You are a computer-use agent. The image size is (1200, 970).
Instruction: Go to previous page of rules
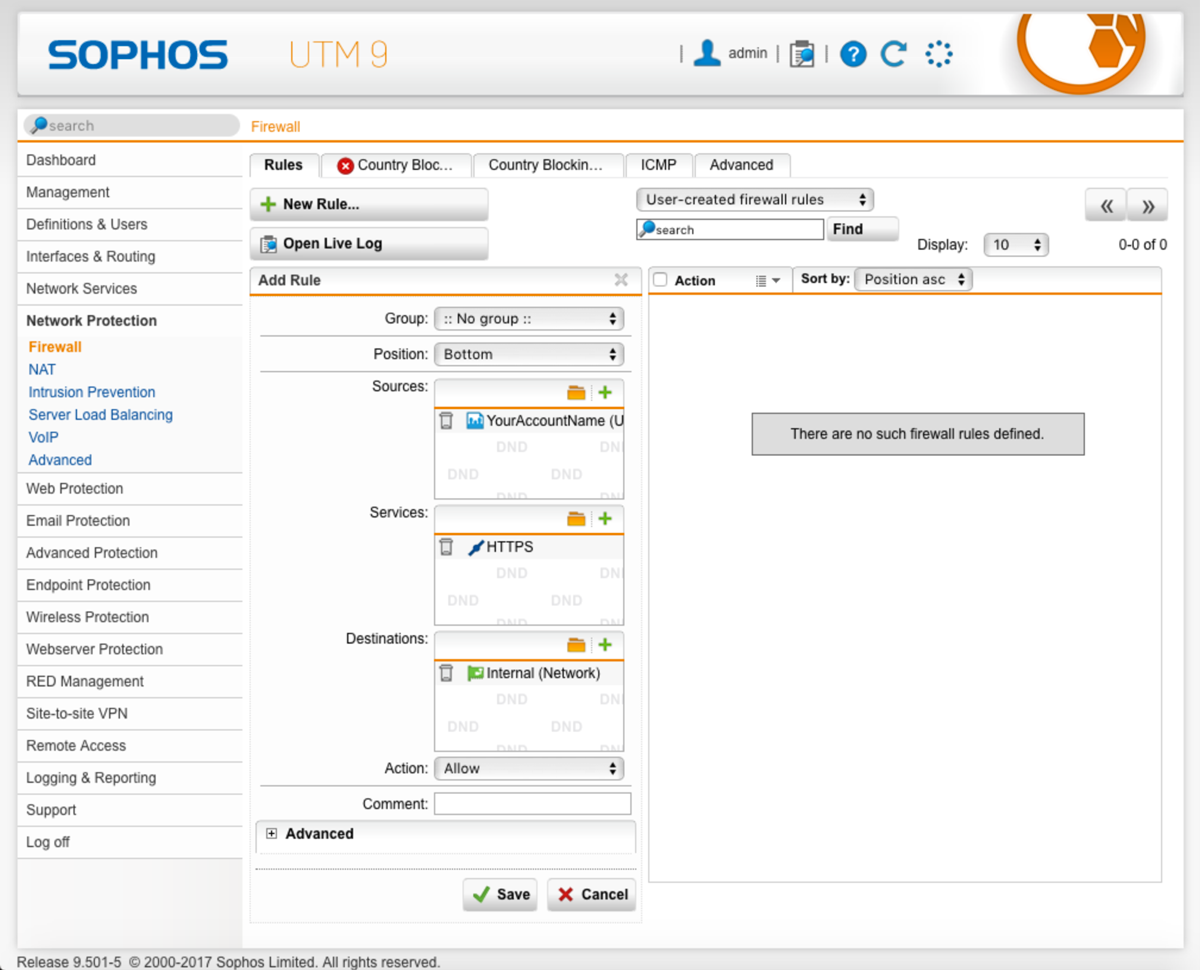point(1106,205)
